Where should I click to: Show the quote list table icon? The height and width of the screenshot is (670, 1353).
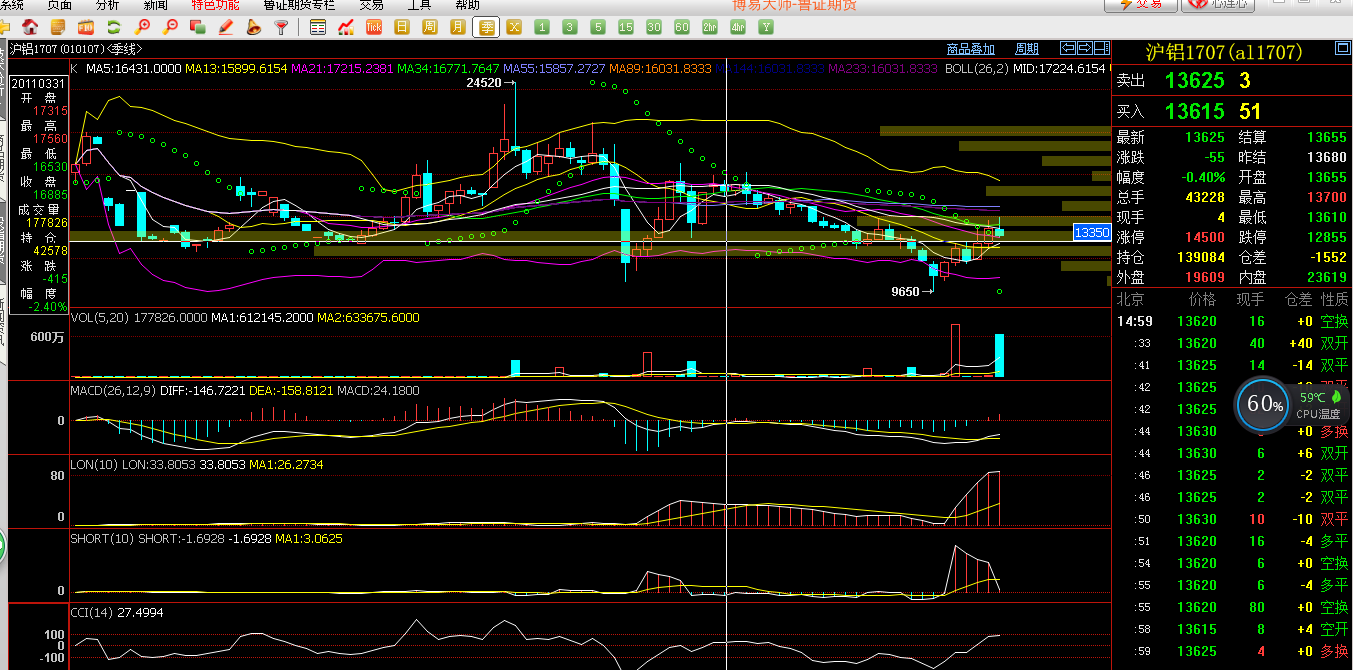click(318, 27)
